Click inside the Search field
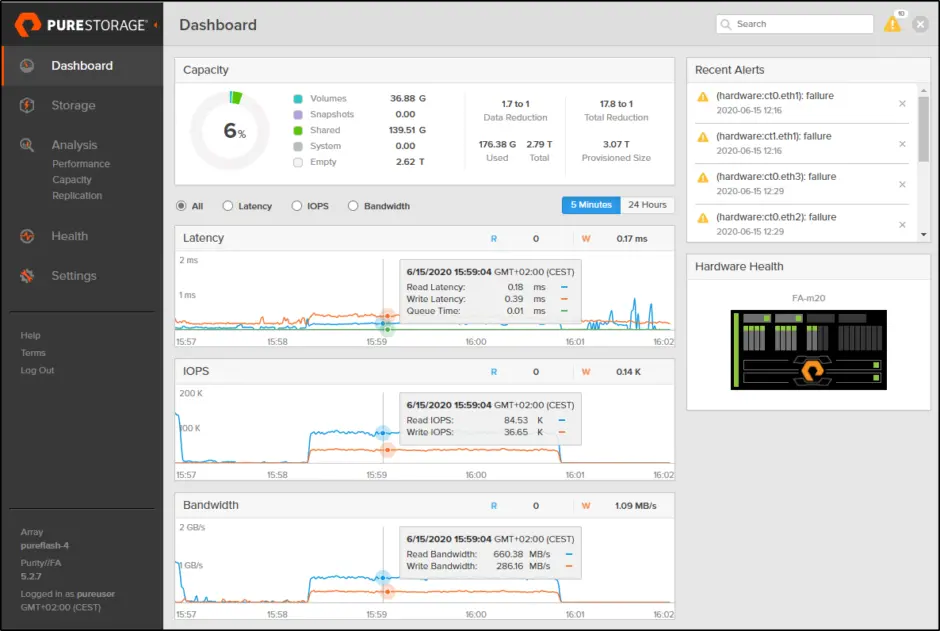This screenshot has width=940, height=631. tap(795, 23)
